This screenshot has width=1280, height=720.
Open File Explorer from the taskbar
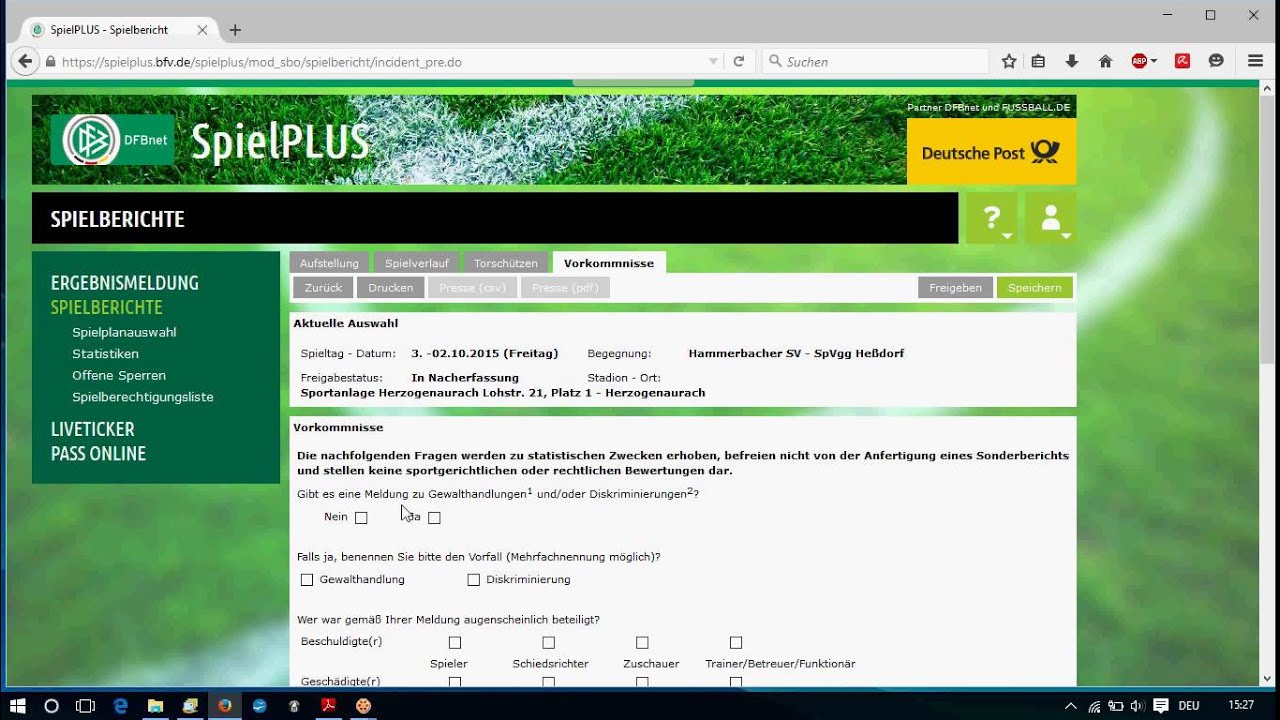(x=156, y=705)
